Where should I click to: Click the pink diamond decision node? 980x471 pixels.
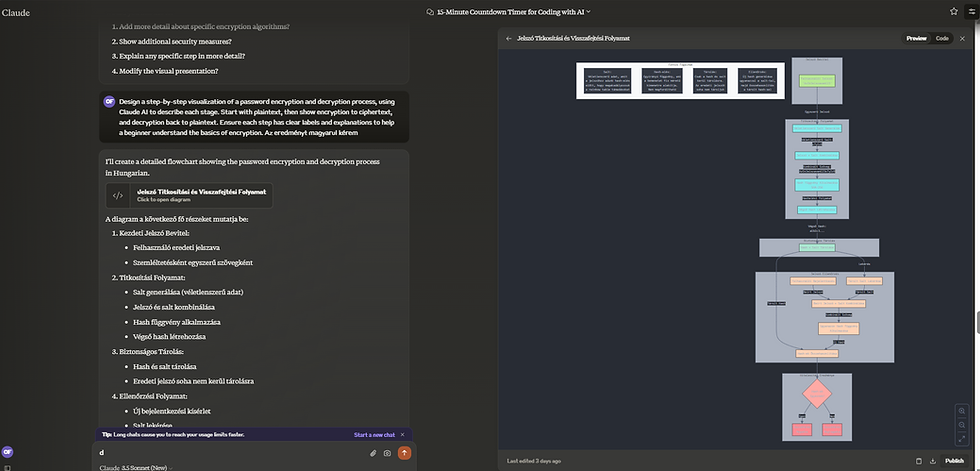coord(817,393)
